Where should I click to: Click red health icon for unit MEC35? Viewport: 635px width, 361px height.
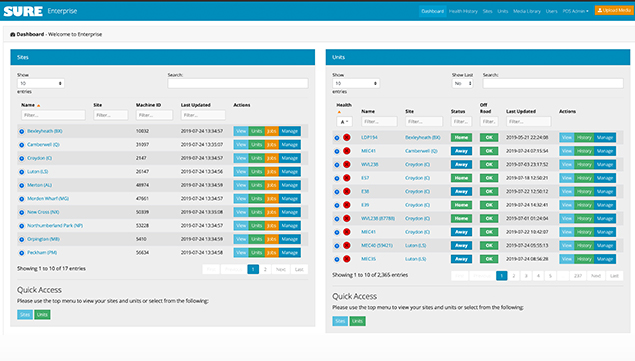coord(347,259)
